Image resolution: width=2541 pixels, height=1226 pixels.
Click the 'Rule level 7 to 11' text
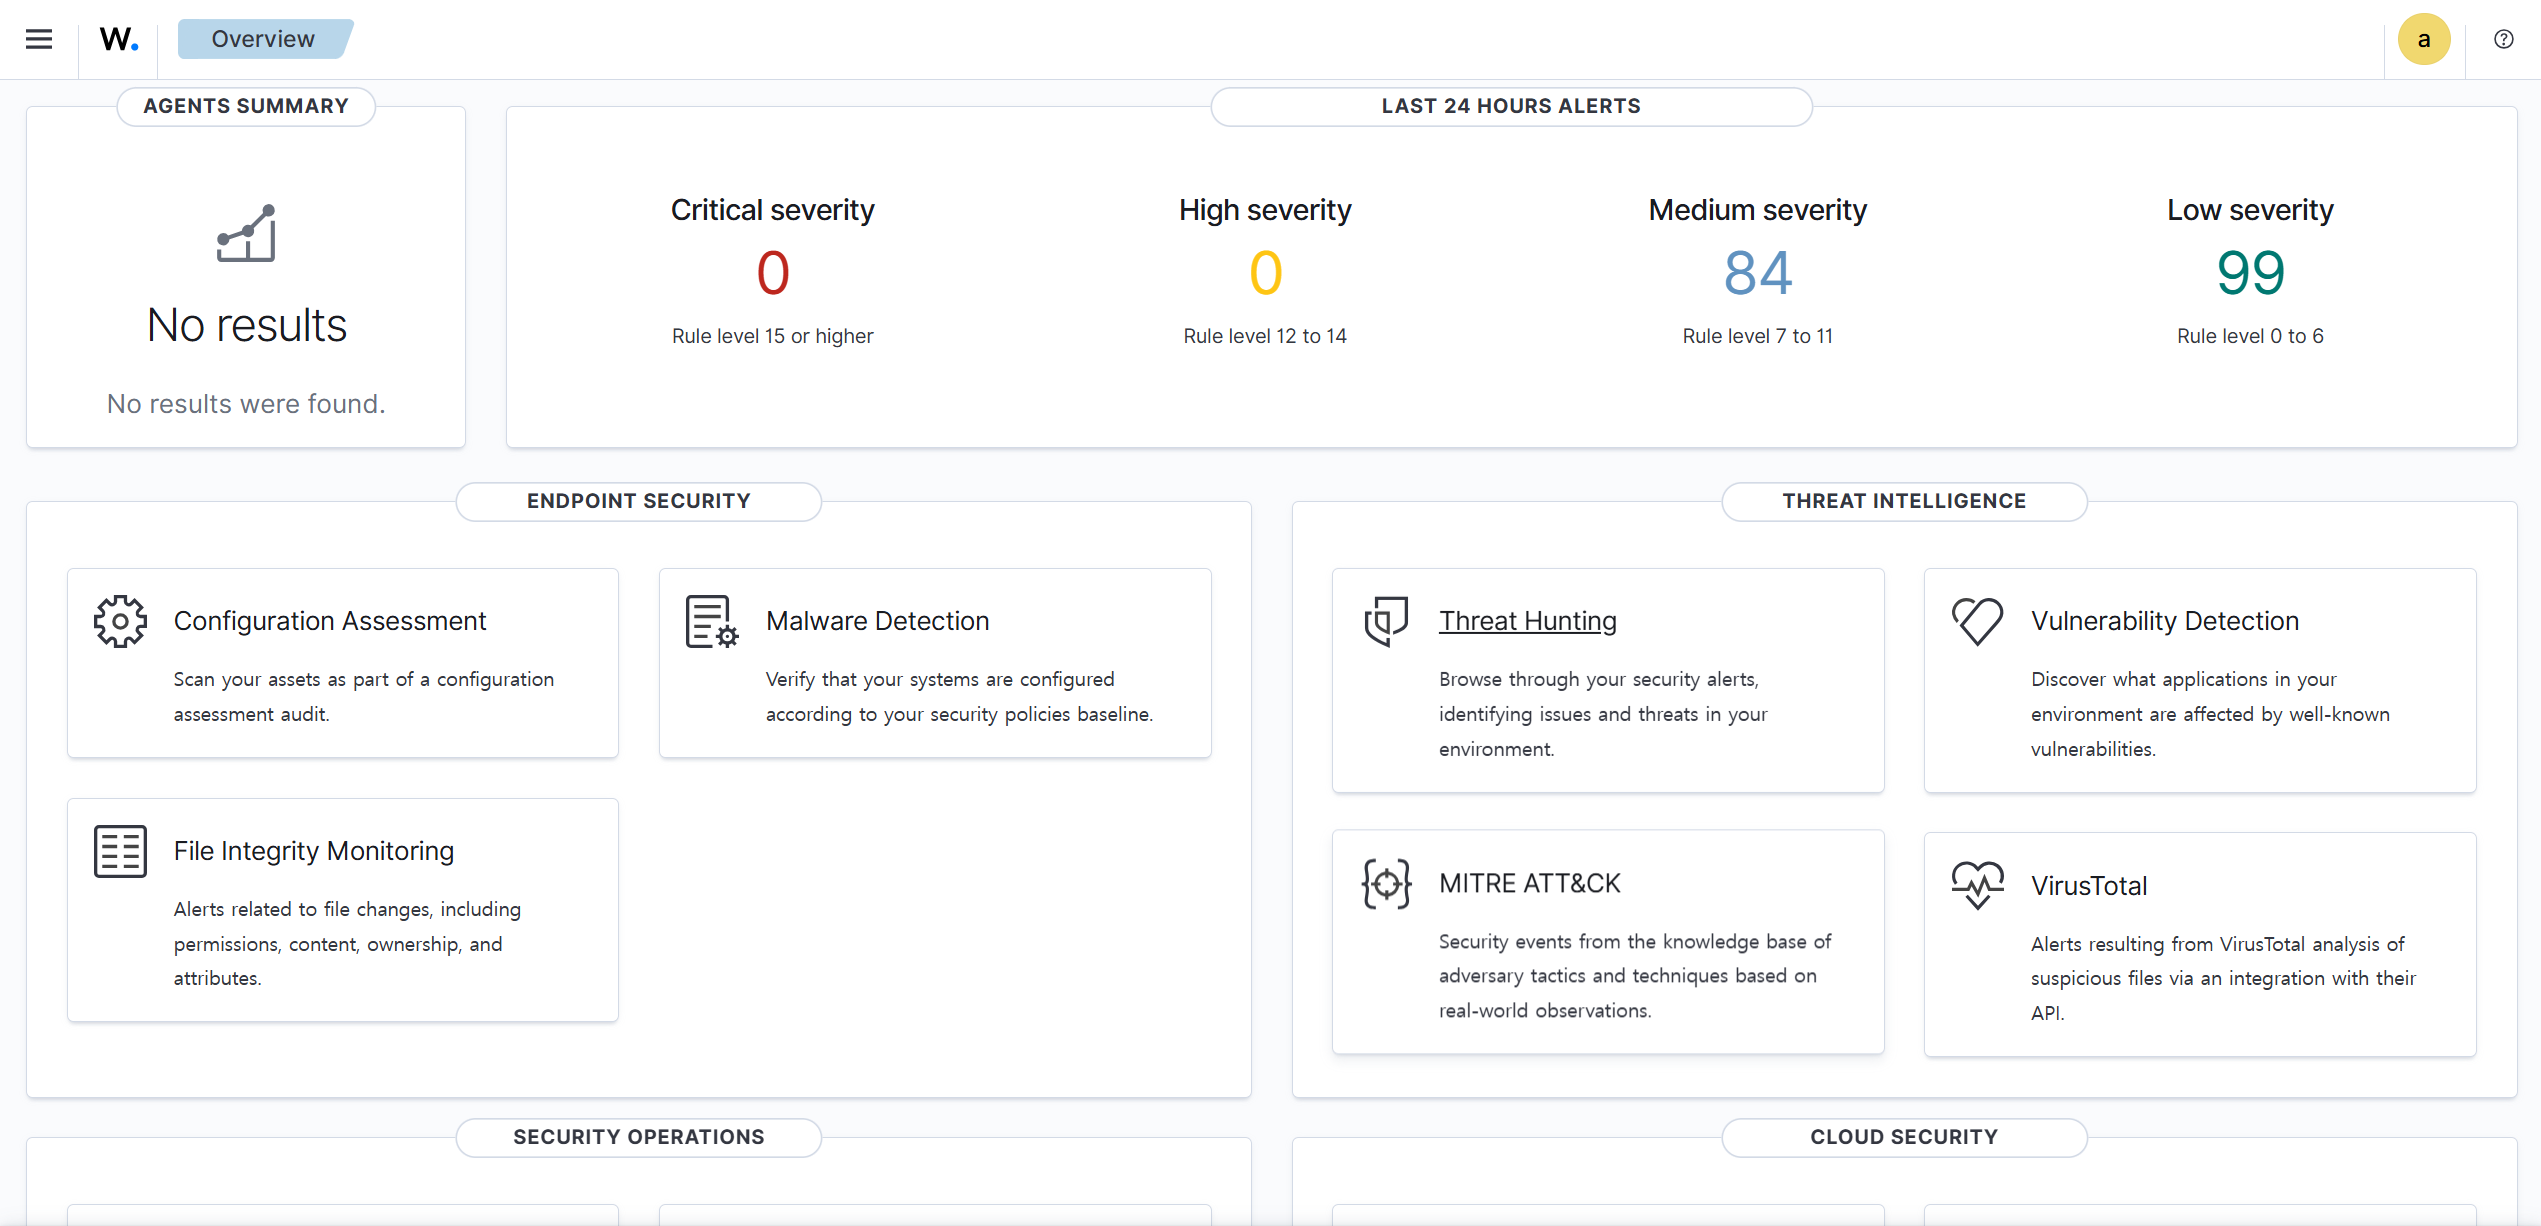1758,336
